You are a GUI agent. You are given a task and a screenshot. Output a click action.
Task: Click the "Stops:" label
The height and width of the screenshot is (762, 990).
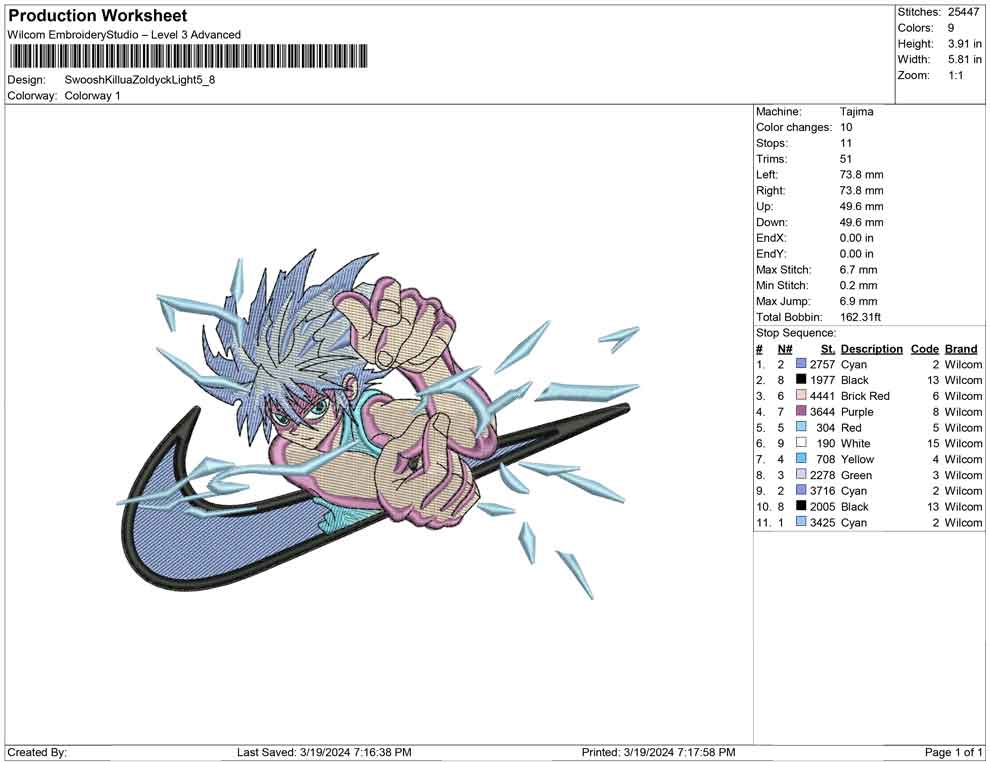coord(772,143)
